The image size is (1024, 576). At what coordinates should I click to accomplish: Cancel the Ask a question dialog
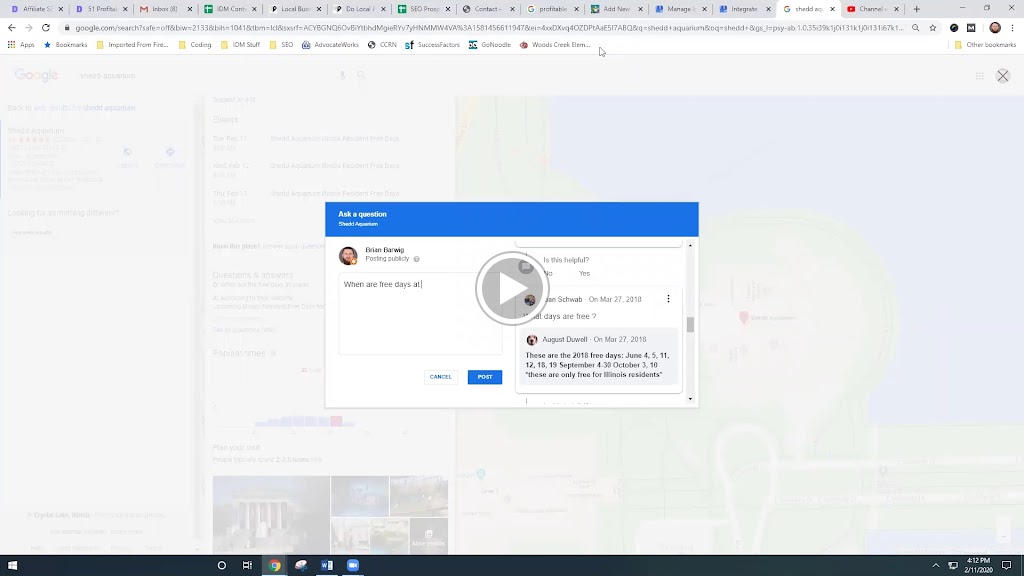[441, 377]
